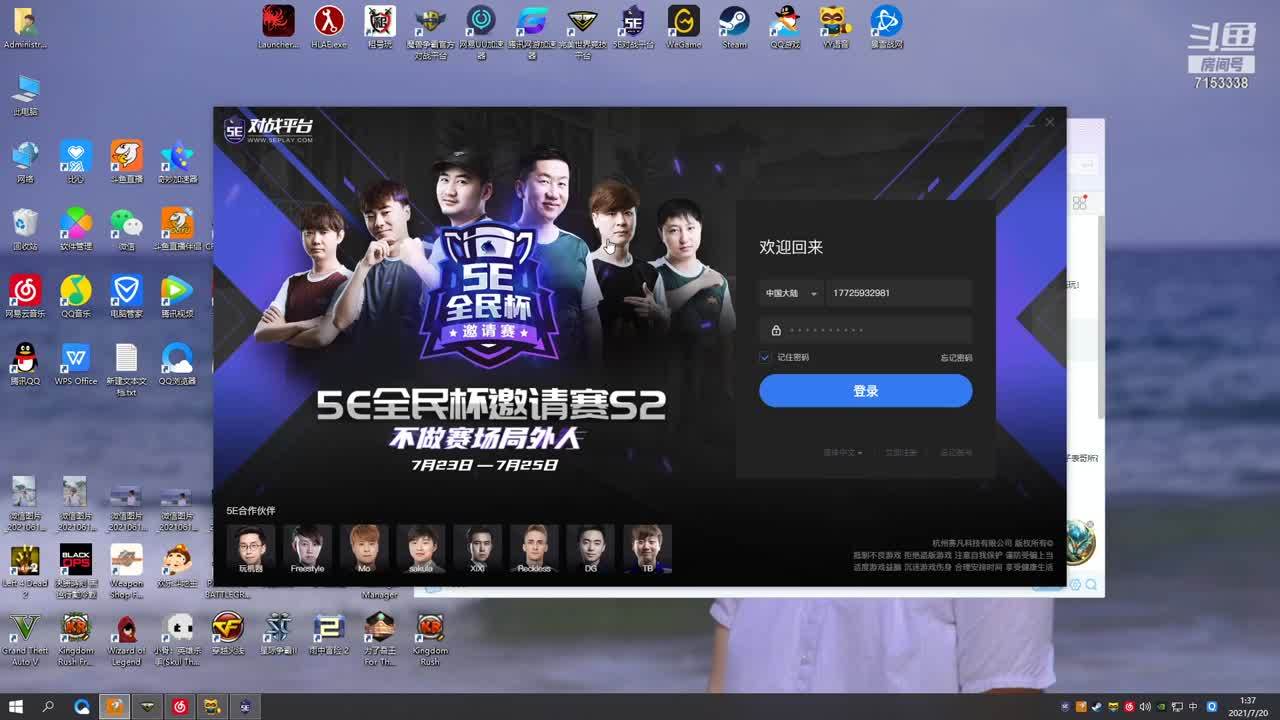Click the 5E 对战平台 logo
The width and height of the screenshot is (1280, 720).
(x=268, y=128)
